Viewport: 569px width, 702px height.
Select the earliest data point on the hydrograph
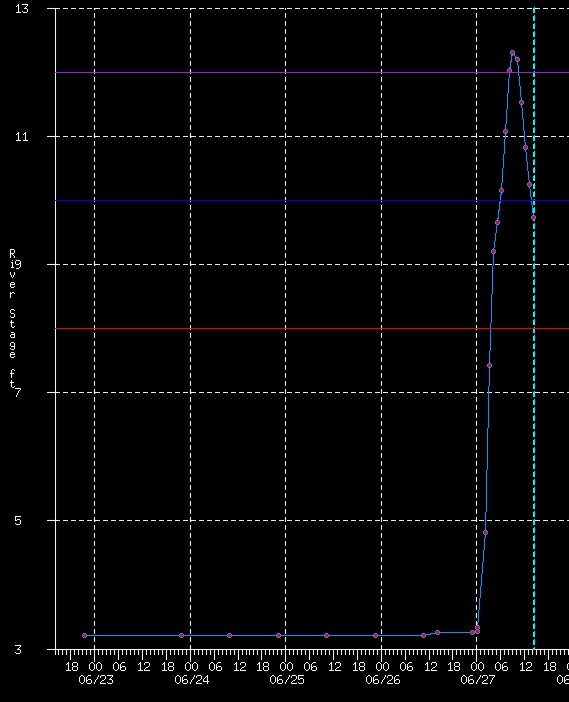(85, 635)
